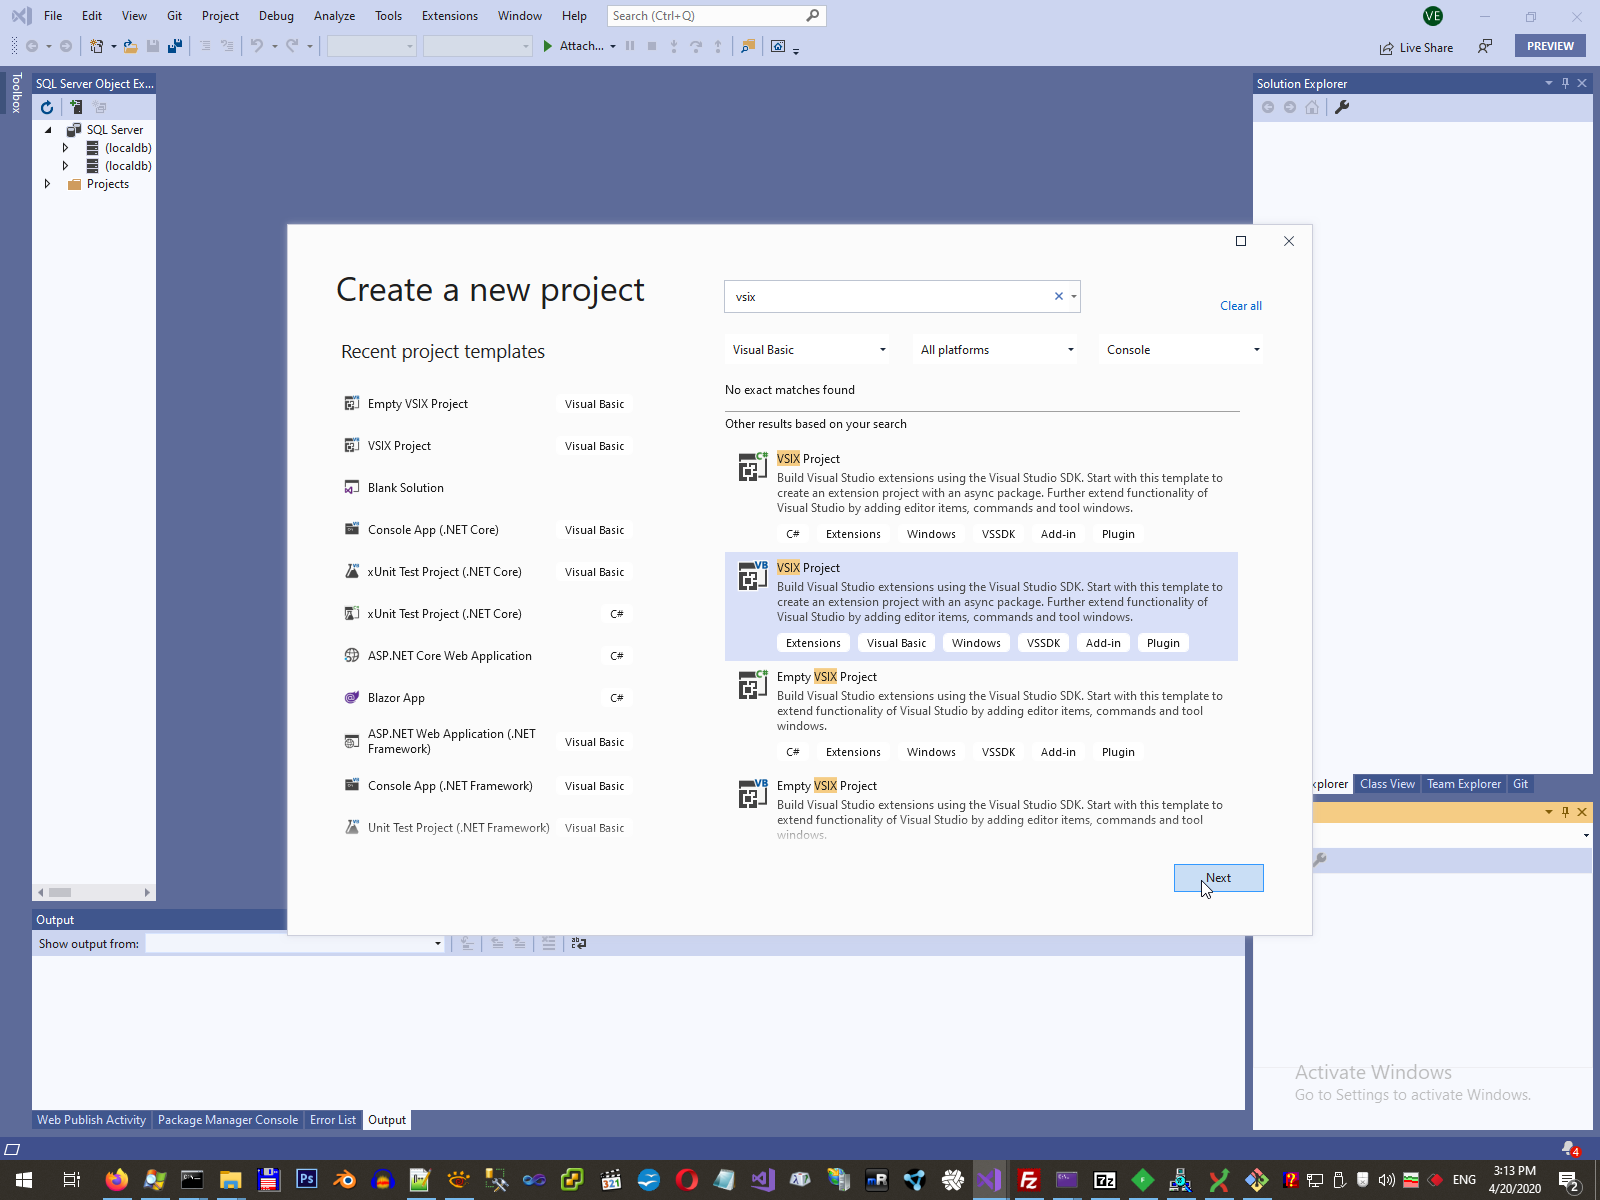Toggle auto-hide pin on the Properties panel
The image size is (1600, 1200).
(x=1565, y=812)
